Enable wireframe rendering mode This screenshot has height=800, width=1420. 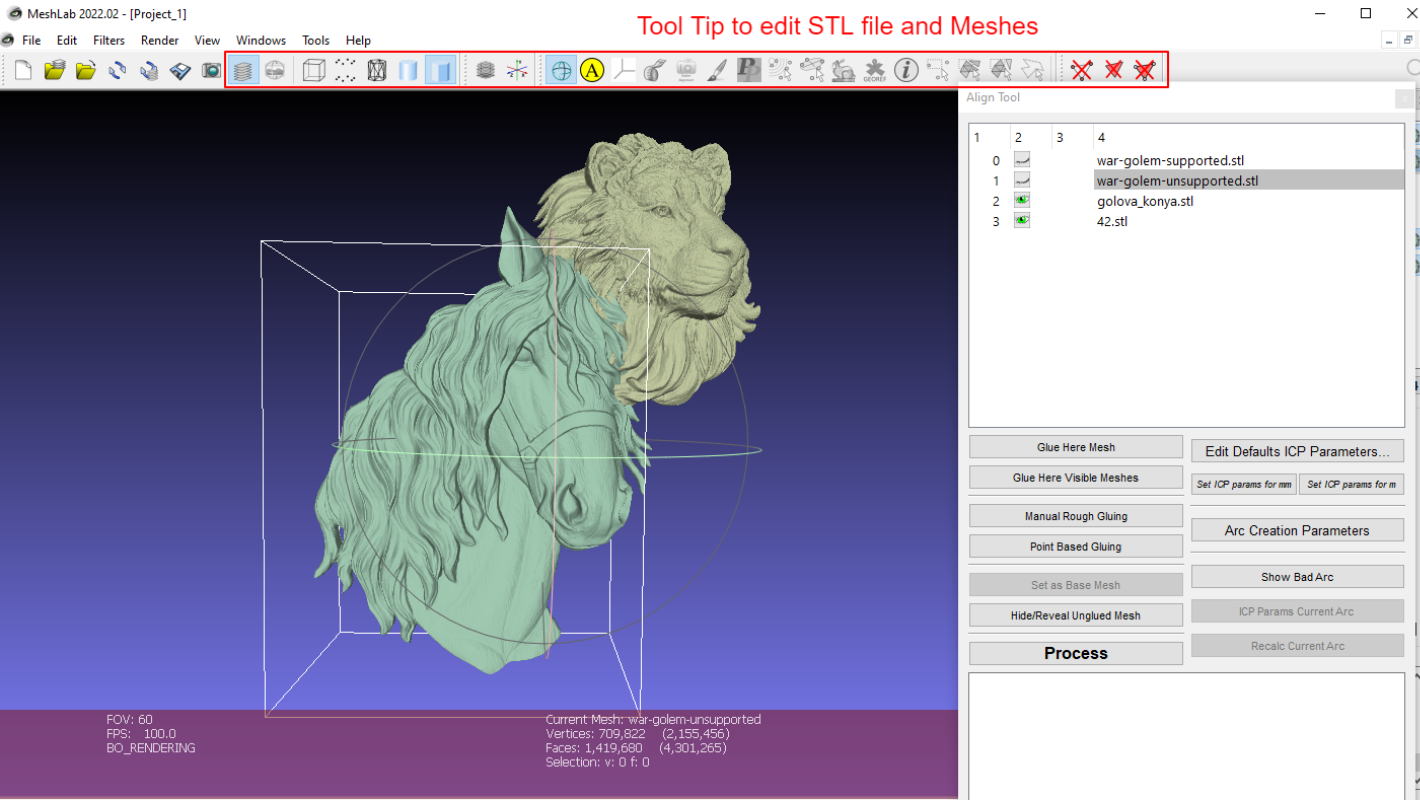(377, 69)
